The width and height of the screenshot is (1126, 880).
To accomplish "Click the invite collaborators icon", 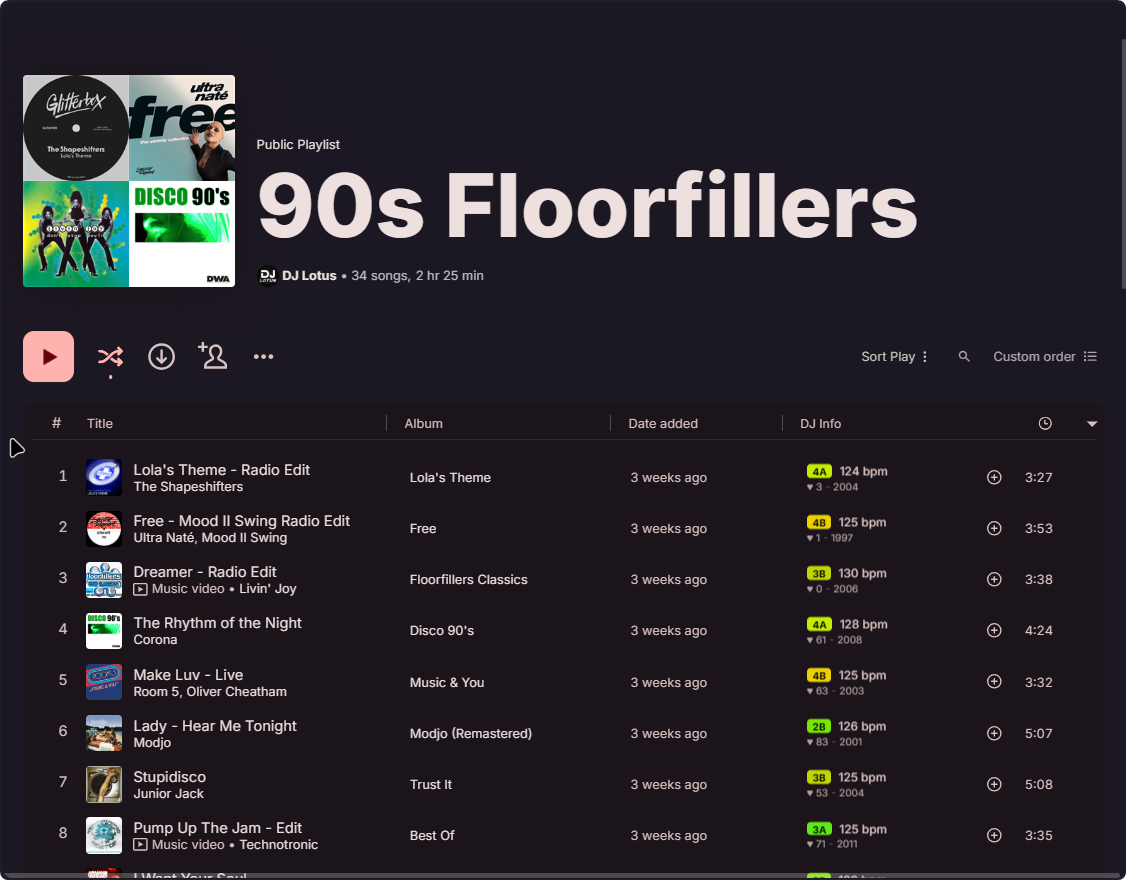I will pos(213,356).
